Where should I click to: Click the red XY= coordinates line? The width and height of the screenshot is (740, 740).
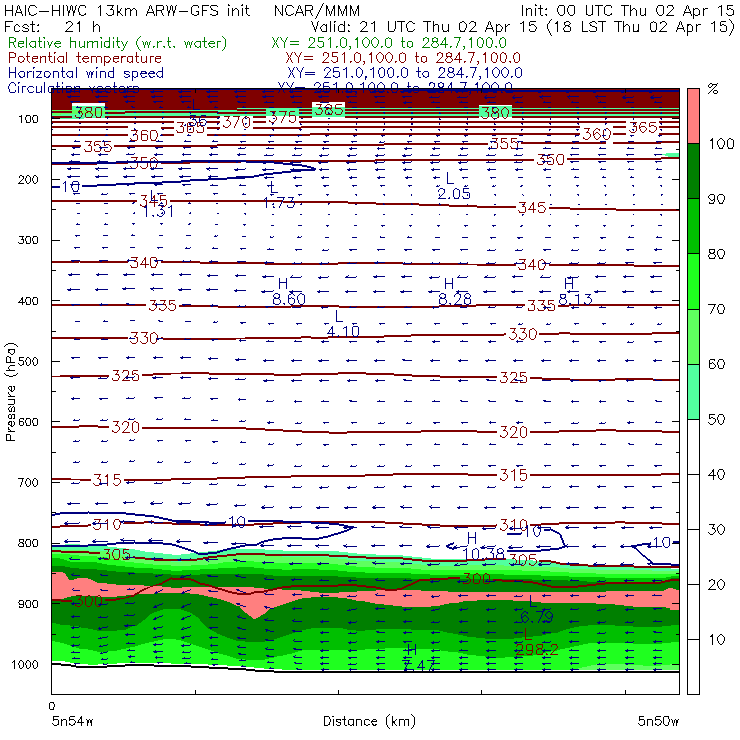pos(403,58)
